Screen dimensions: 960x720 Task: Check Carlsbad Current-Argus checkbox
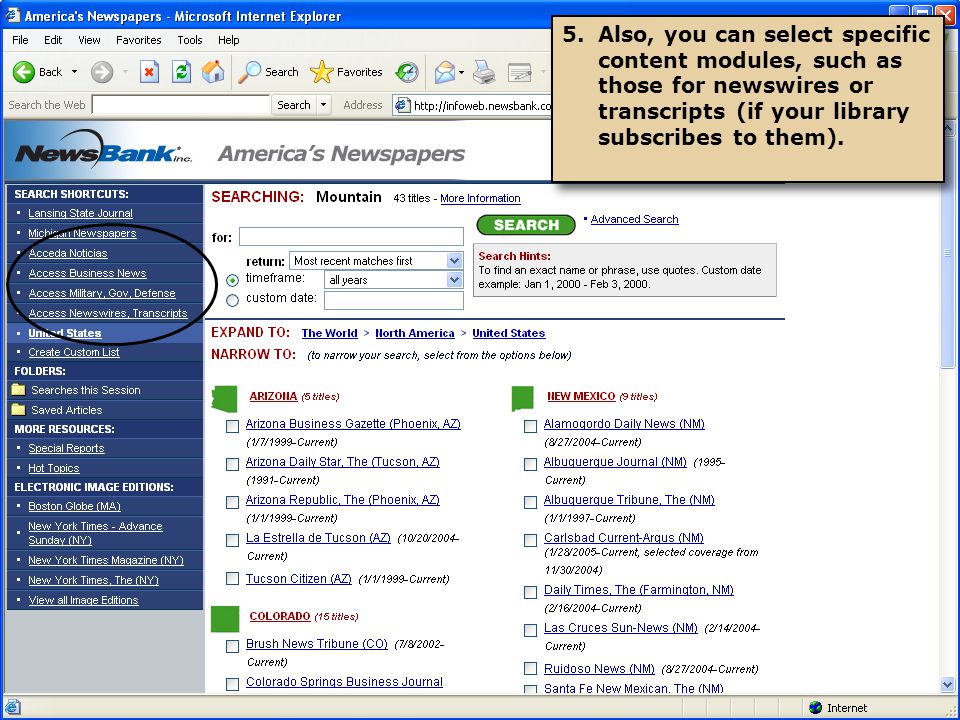530,540
